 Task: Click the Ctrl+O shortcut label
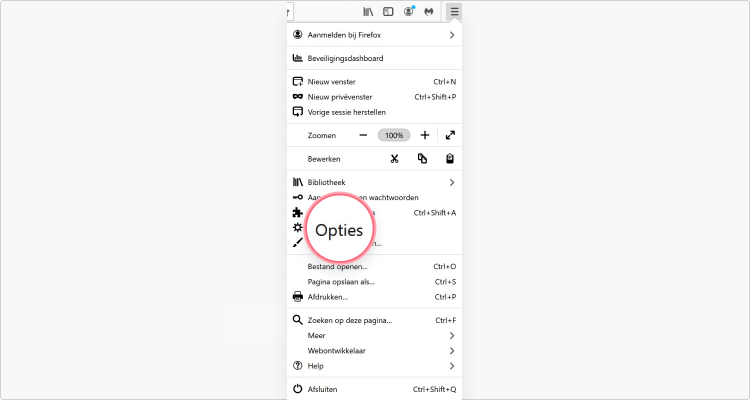[x=445, y=267]
